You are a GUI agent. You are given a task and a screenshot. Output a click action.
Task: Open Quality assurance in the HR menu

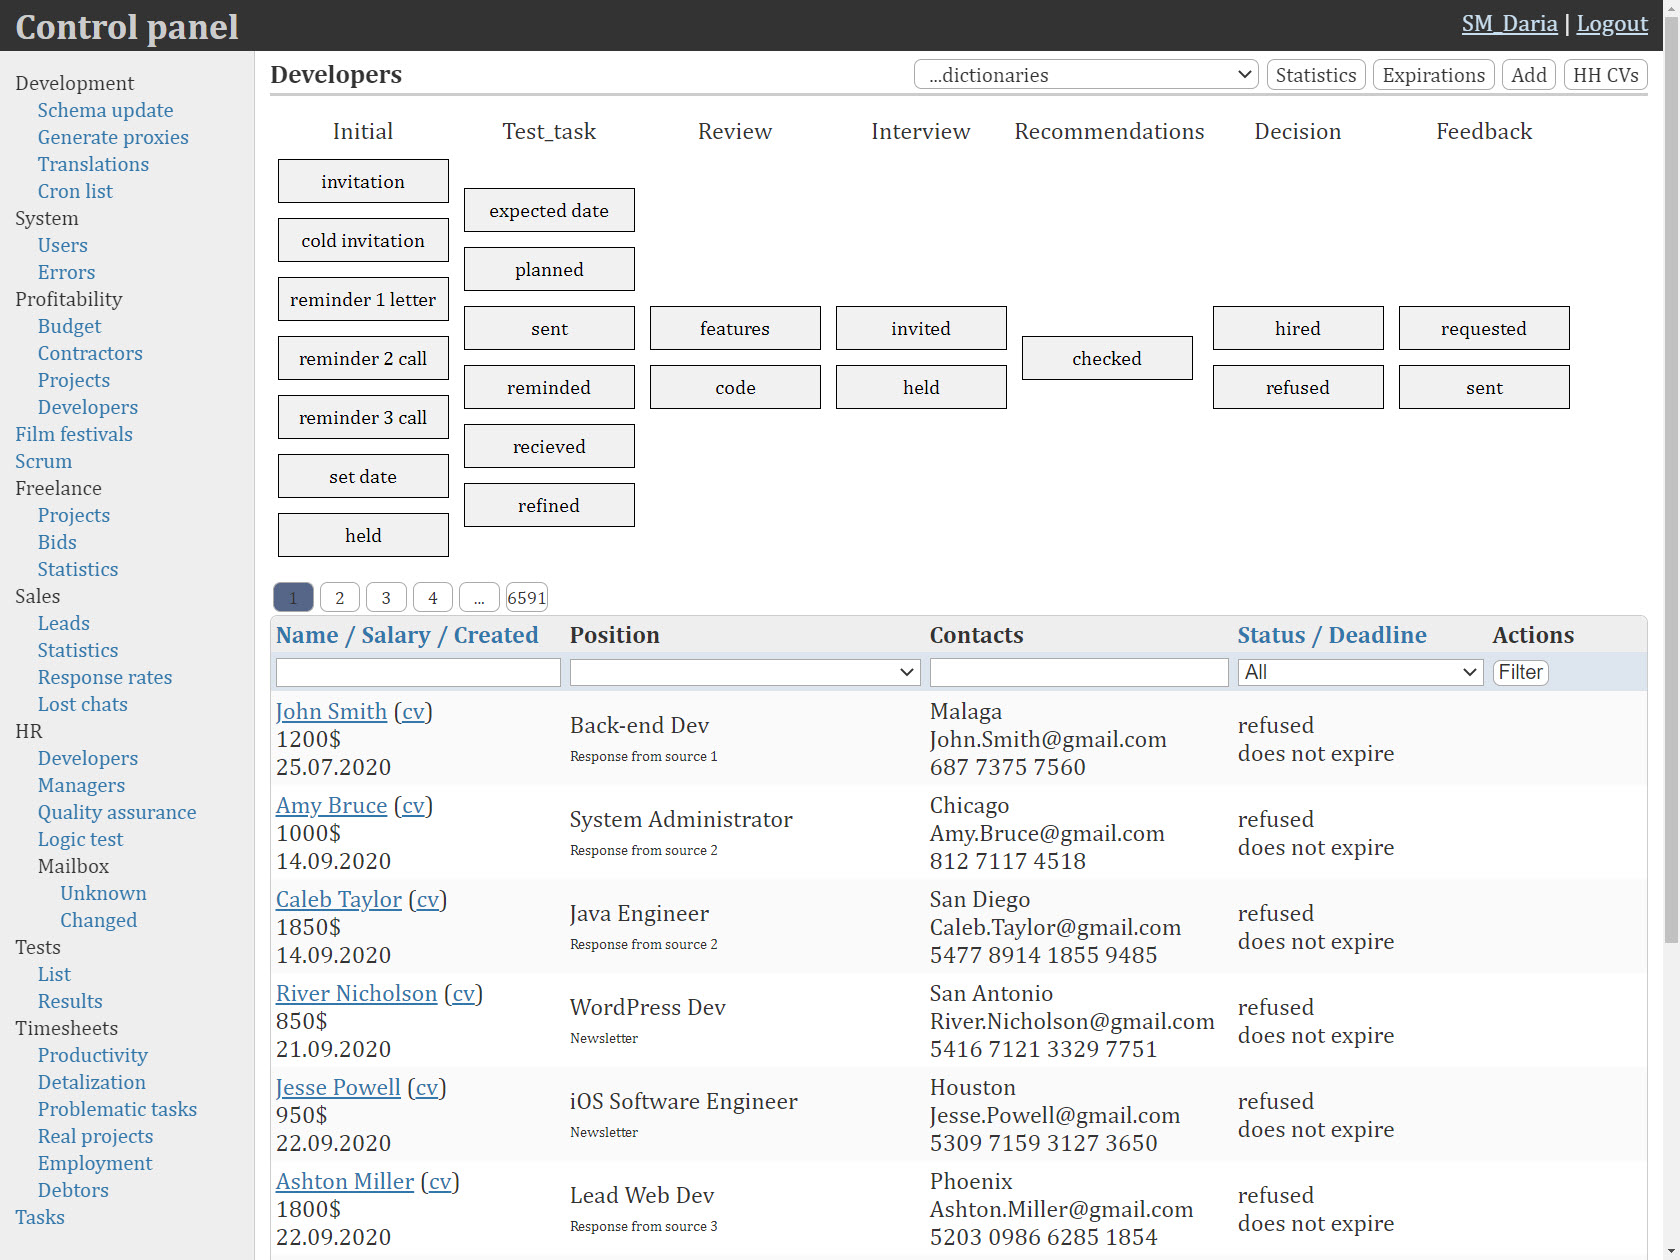click(117, 813)
